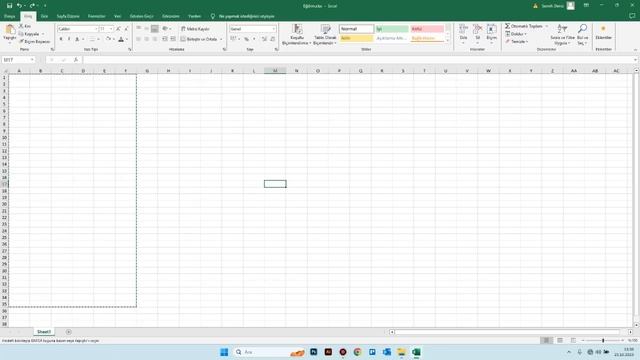Image resolution: width=640 pixels, height=360 pixels.
Task: Open the Veri ribbon tab
Action: click(118, 16)
